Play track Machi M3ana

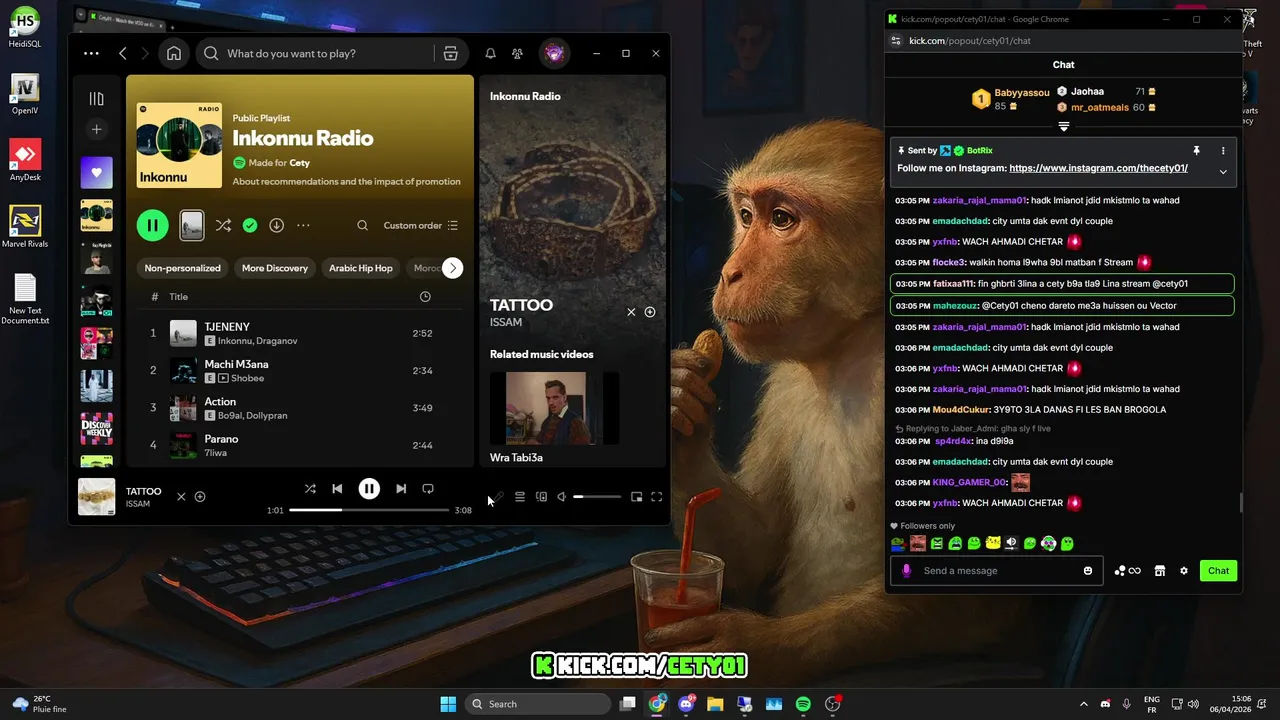(300, 371)
